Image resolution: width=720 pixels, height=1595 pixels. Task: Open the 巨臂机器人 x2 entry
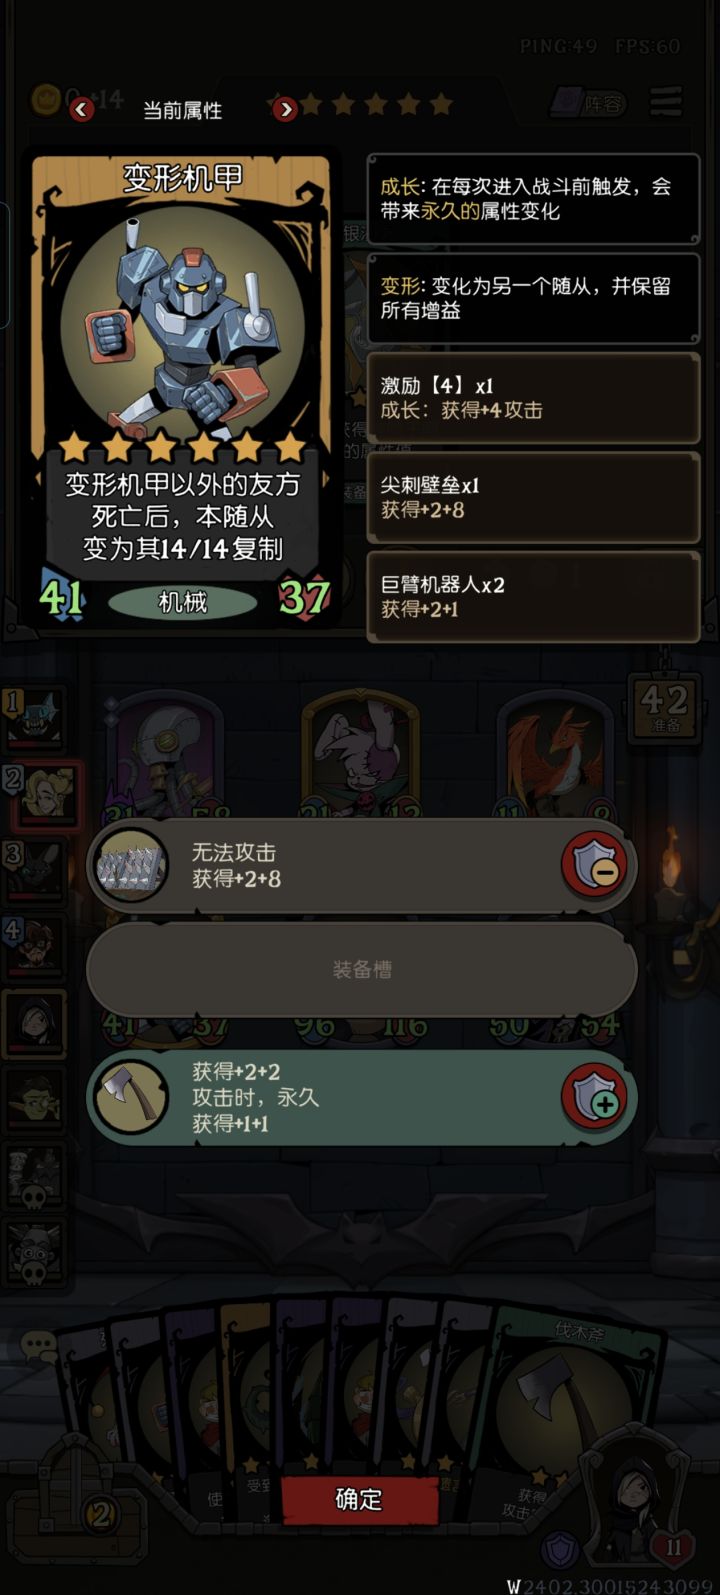tap(533, 596)
